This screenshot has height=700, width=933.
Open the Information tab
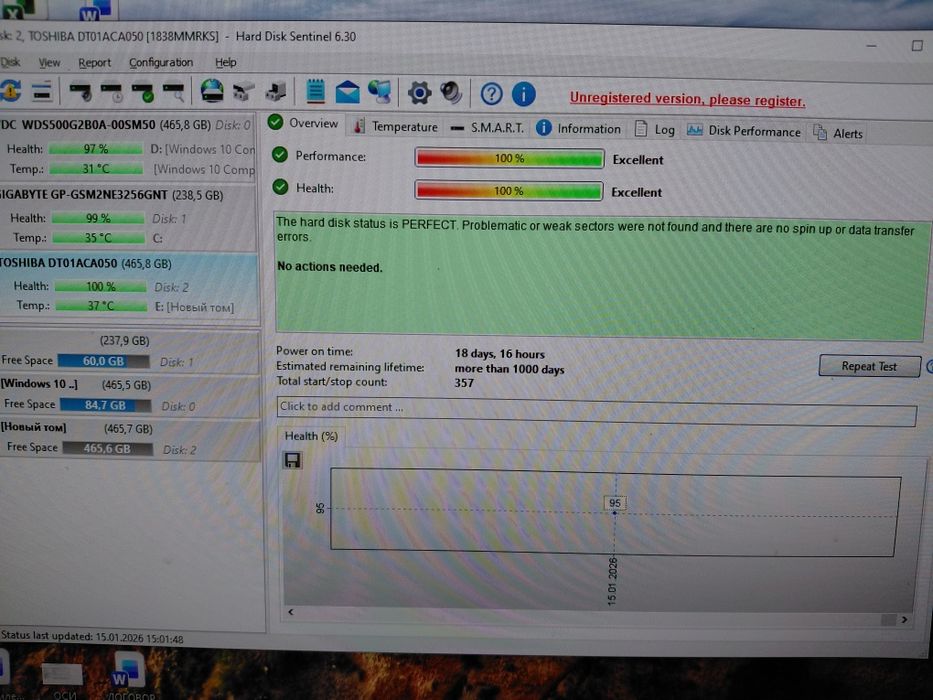coord(578,129)
